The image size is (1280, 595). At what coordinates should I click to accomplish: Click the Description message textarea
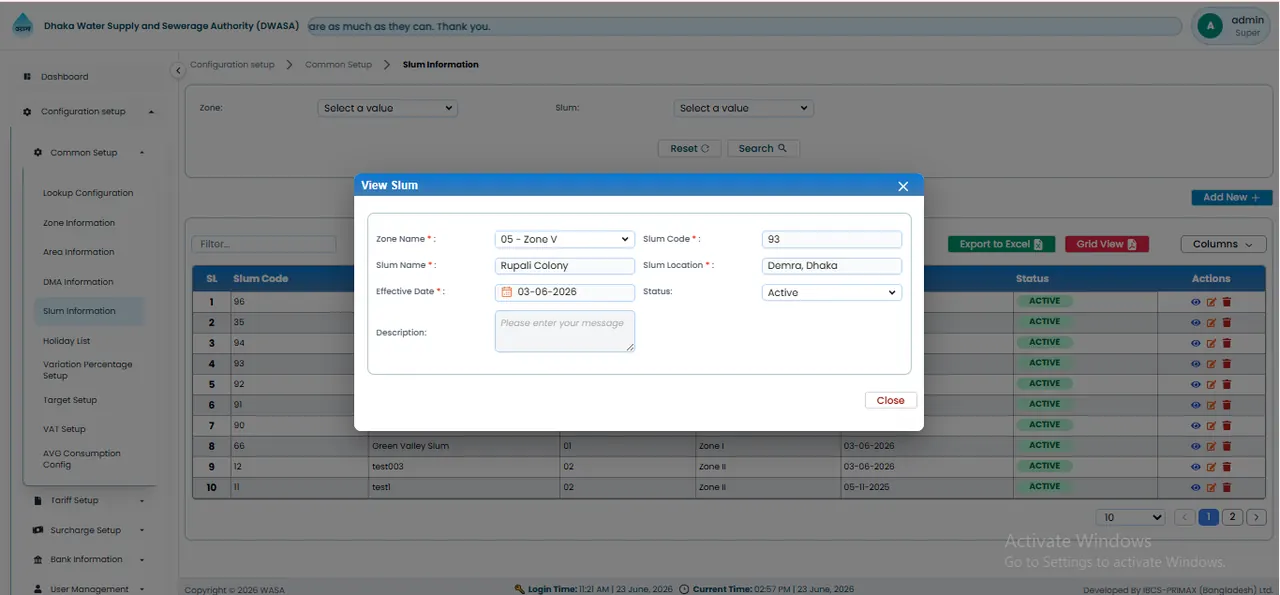565,331
